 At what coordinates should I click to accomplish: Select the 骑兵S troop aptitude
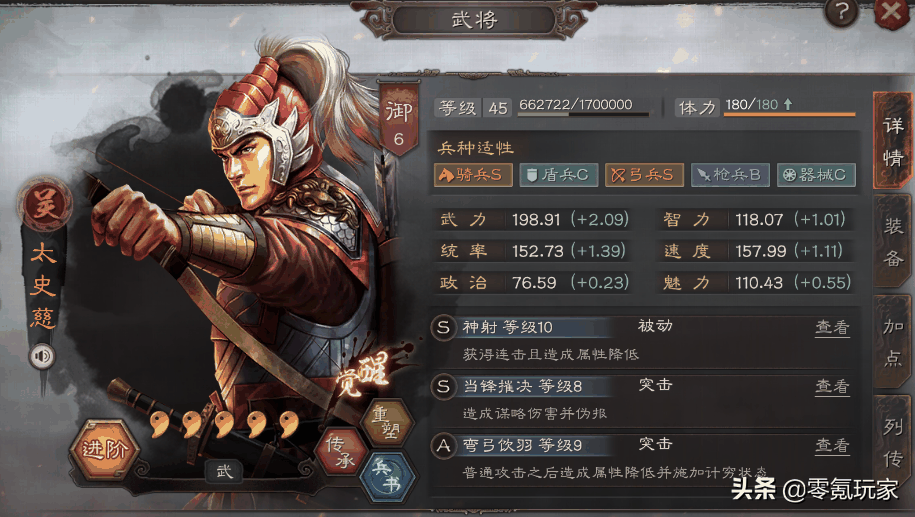click(473, 174)
